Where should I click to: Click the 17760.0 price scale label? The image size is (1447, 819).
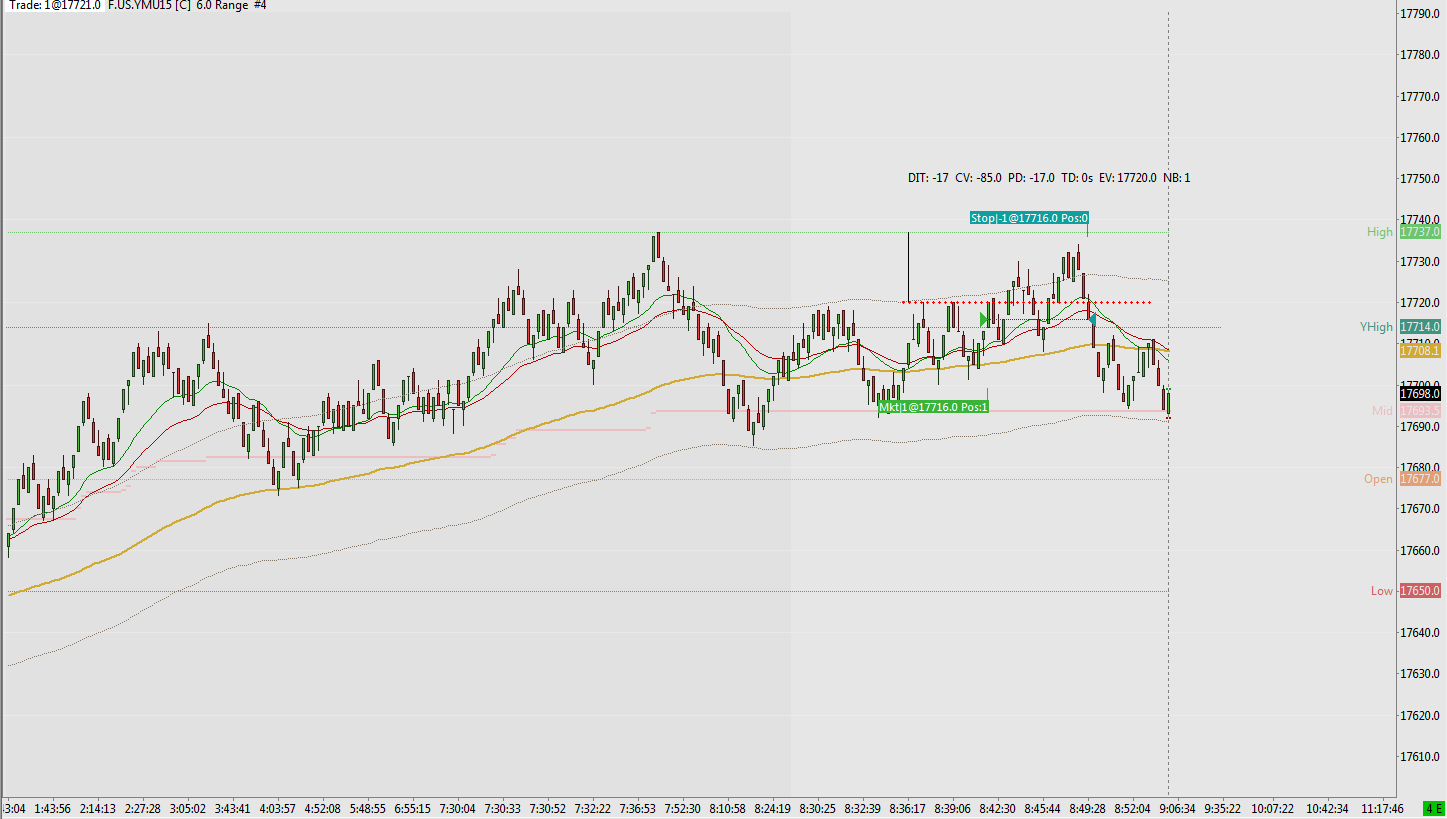pos(1421,137)
